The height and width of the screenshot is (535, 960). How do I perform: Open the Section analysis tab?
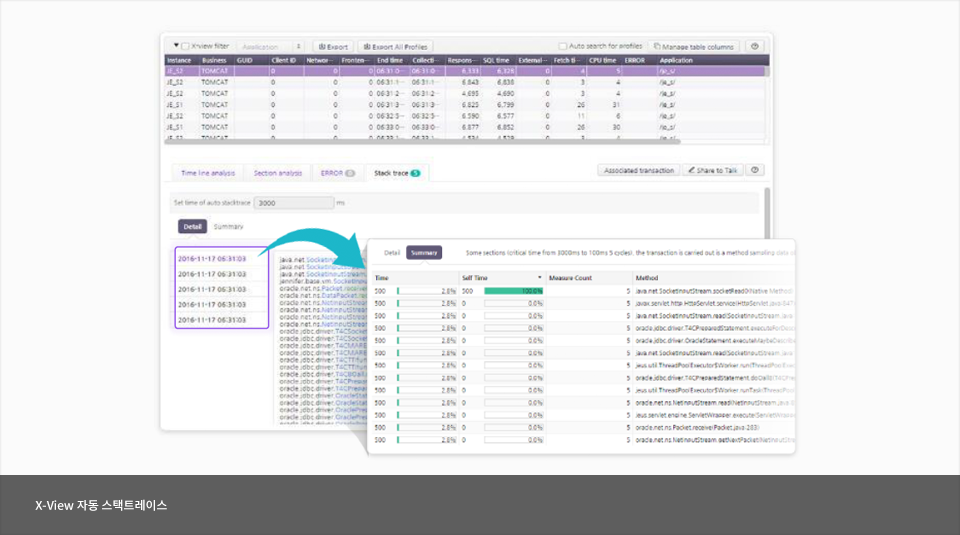click(277, 173)
